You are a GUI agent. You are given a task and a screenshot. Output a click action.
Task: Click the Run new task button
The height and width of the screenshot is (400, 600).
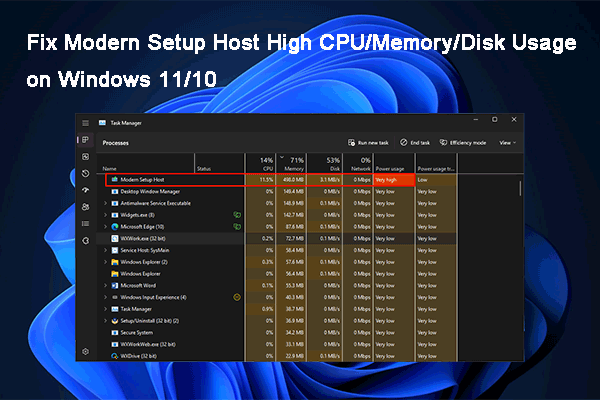[368, 143]
